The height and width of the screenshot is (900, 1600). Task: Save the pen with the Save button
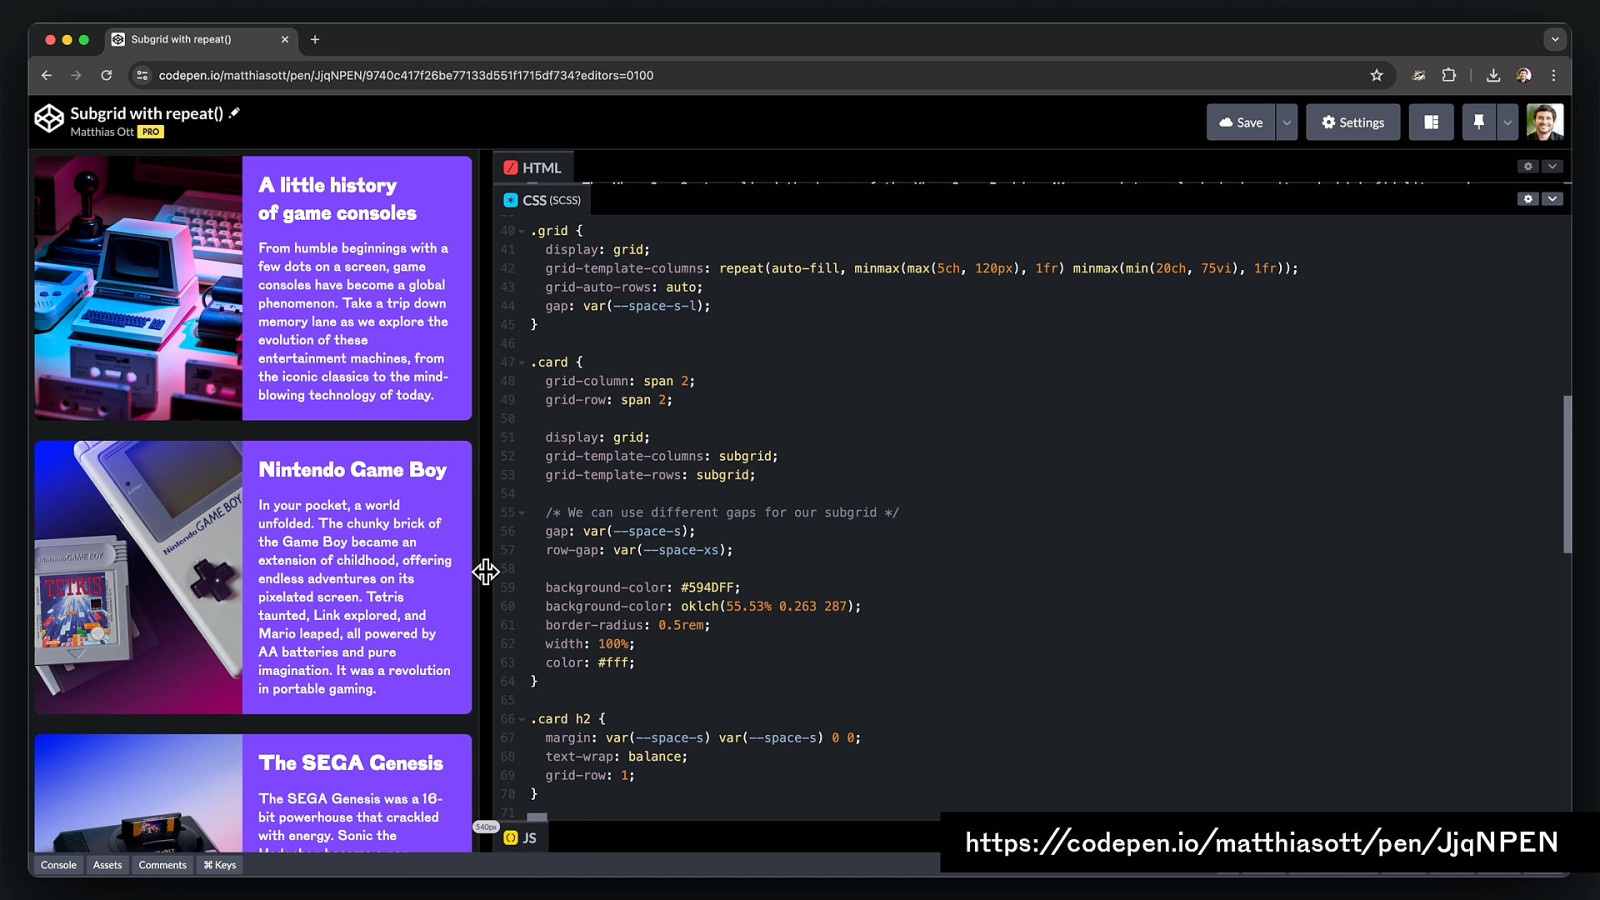point(1240,122)
